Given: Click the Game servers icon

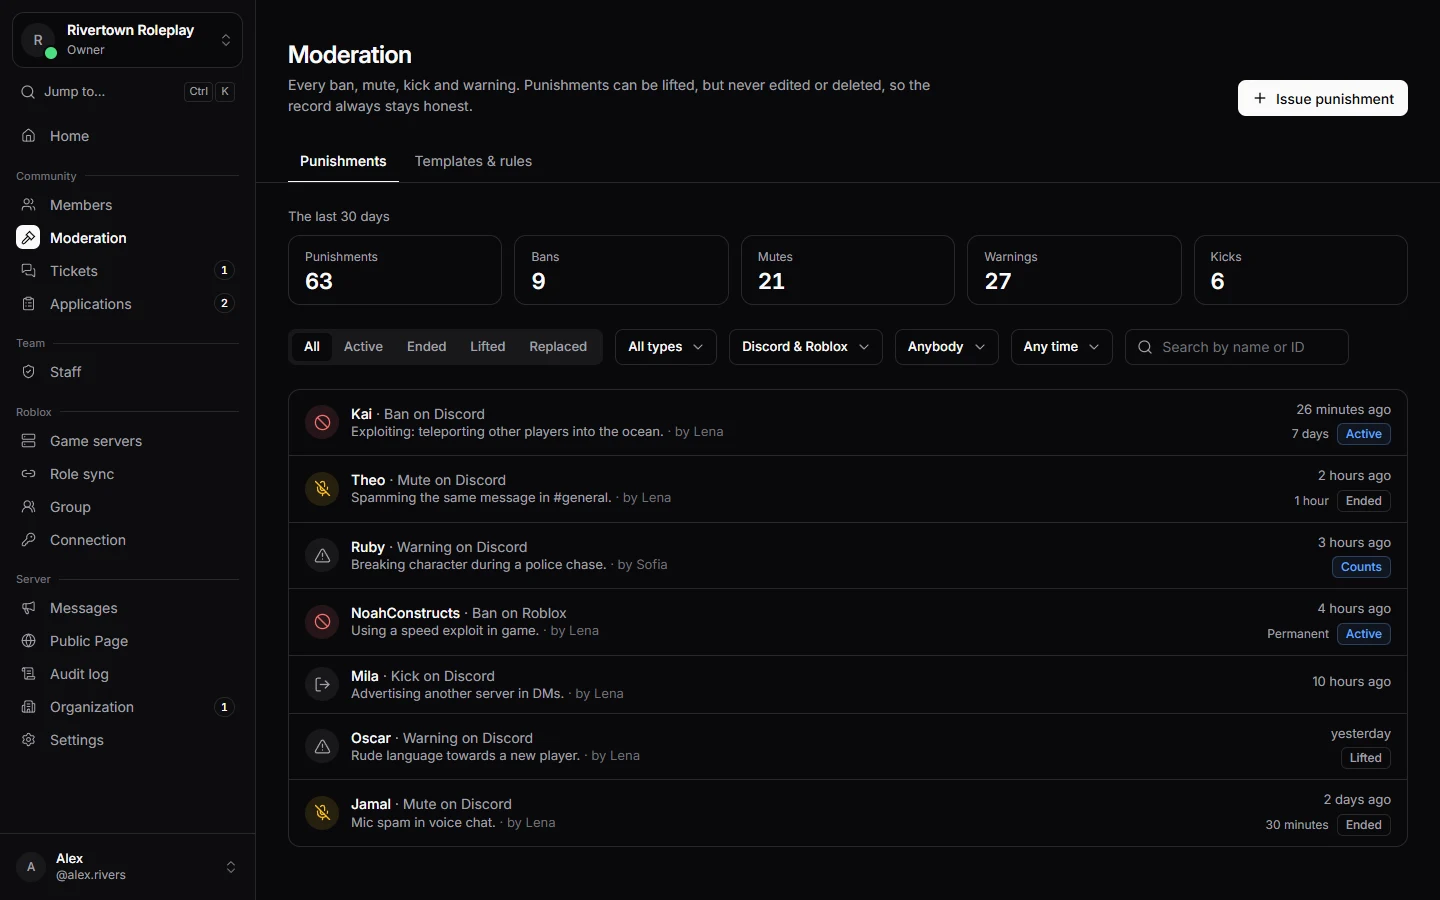Looking at the screenshot, I should tap(28, 441).
